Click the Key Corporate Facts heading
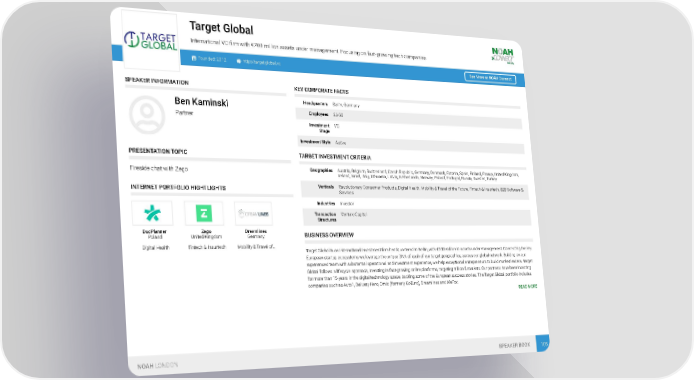Image resolution: width=694 pixels, height=380 pixels. (x=321, y=91)
